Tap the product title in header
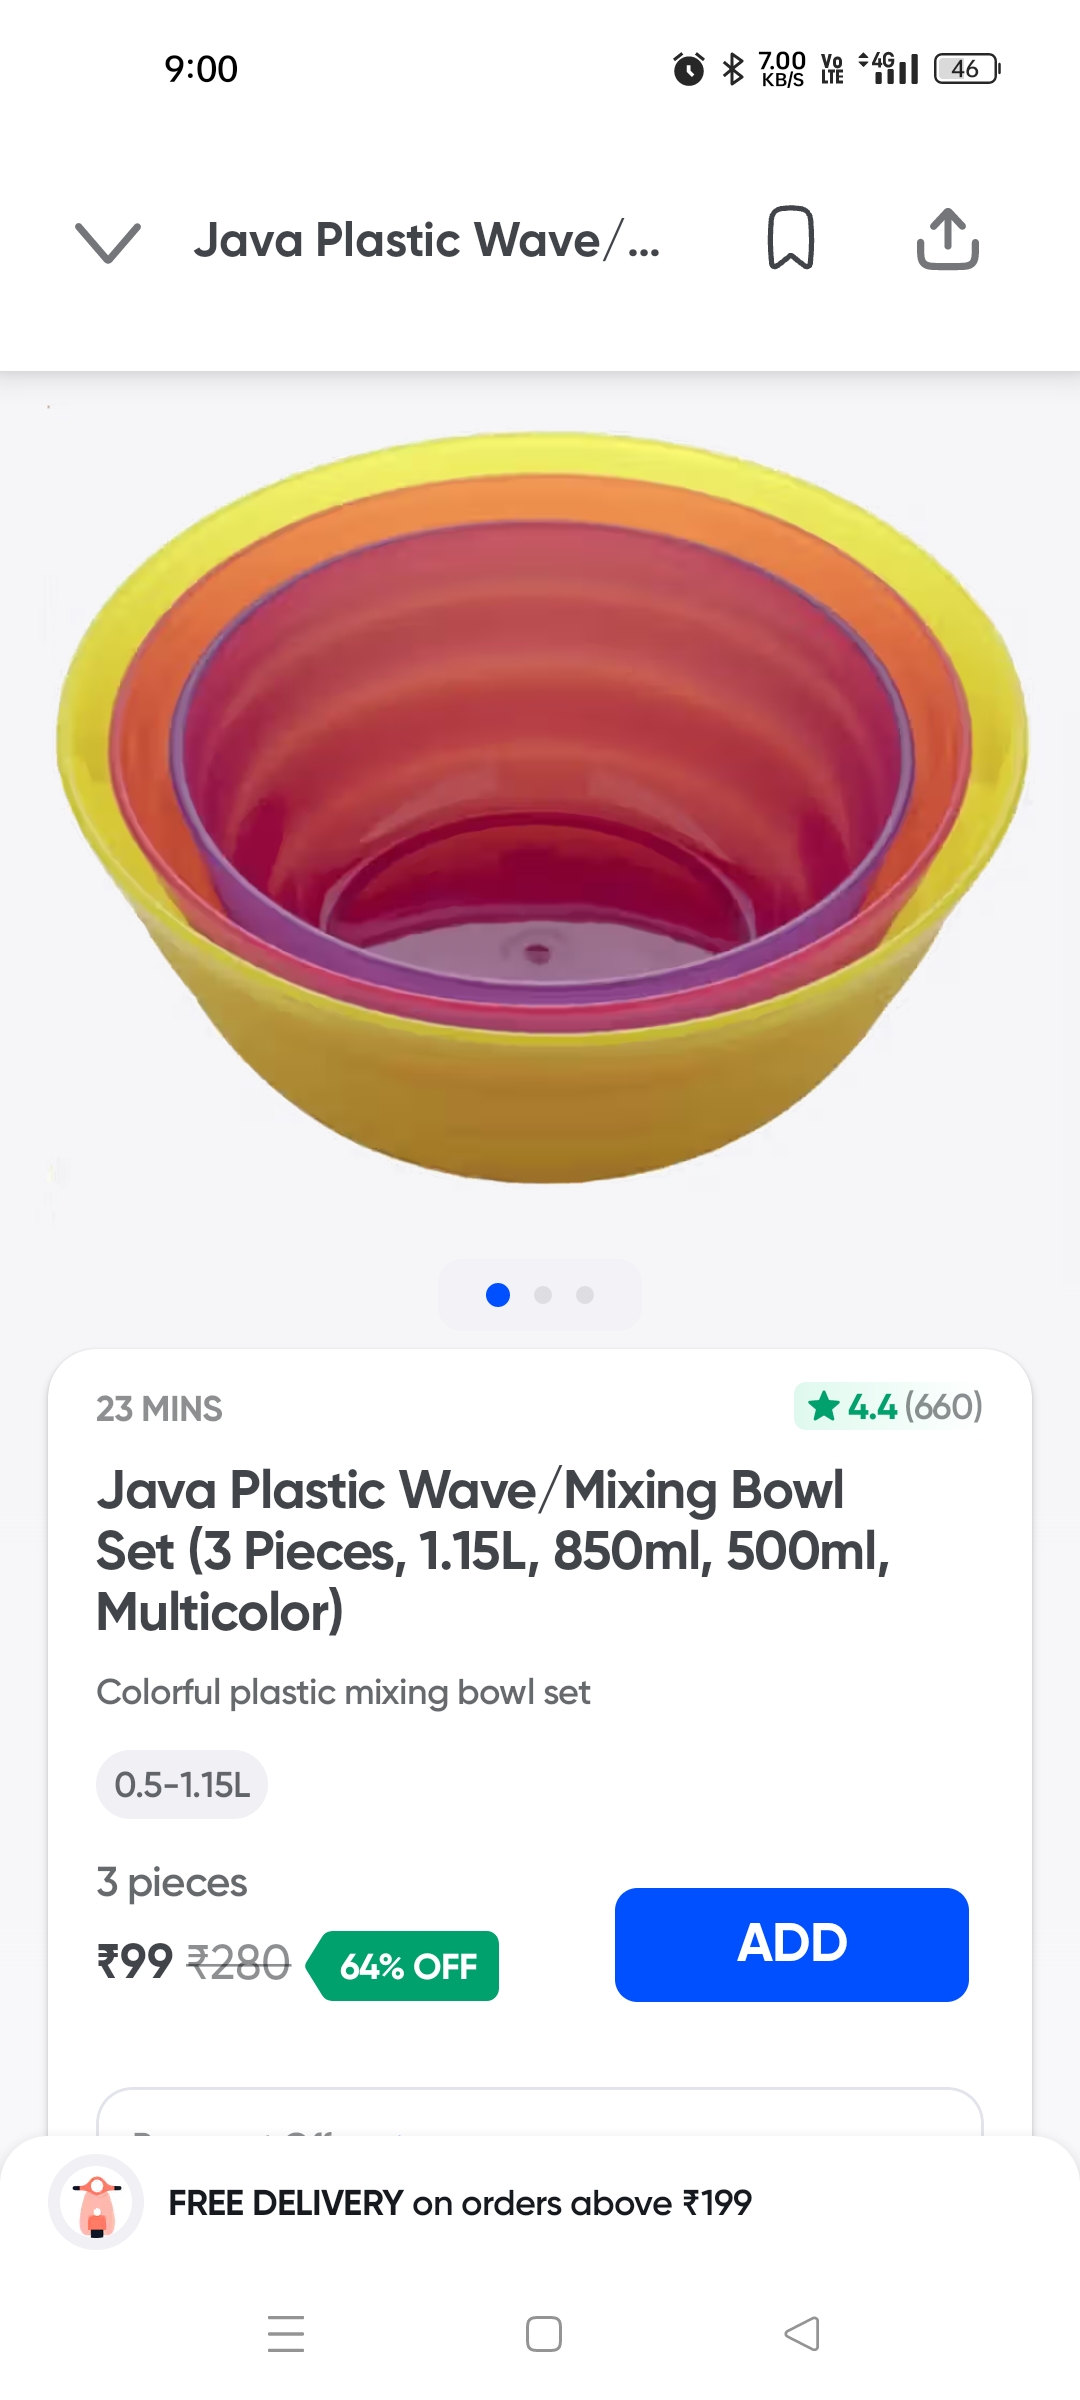The width and height of the screenshot is (1080, 2400). coord(427,241)
